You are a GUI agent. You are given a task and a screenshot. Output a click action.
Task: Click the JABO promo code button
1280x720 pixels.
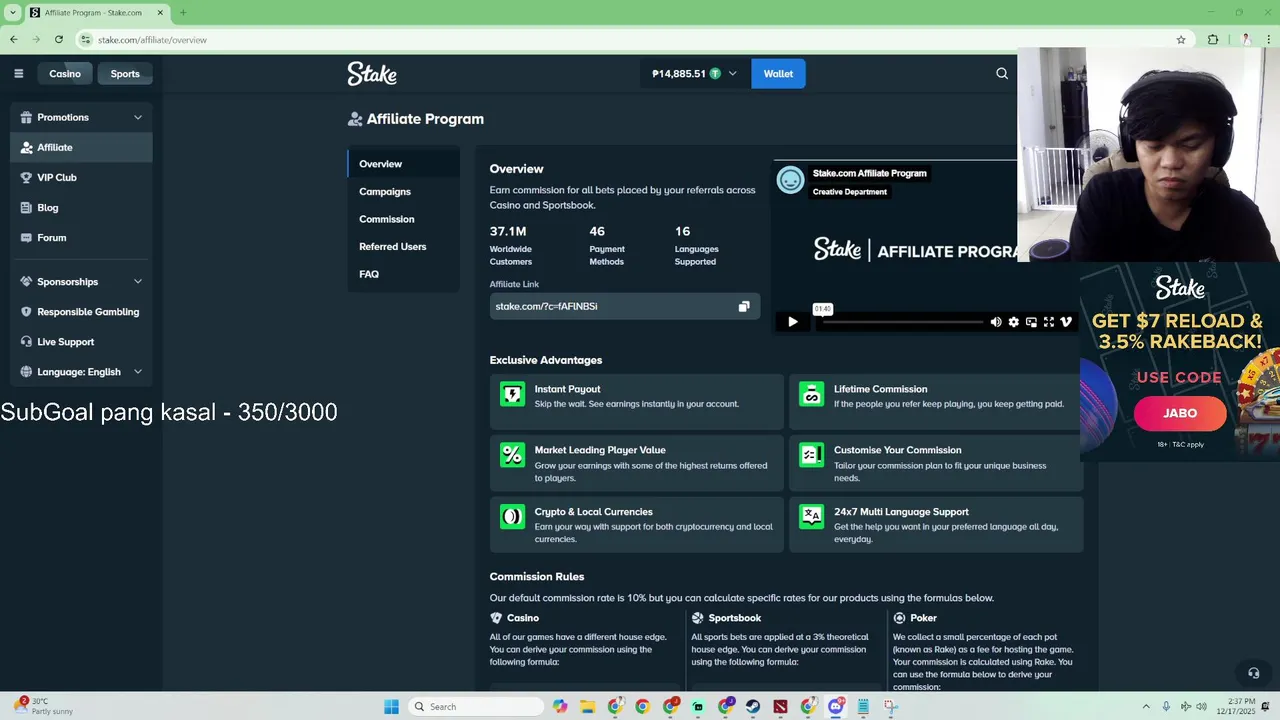point(1180,413)
